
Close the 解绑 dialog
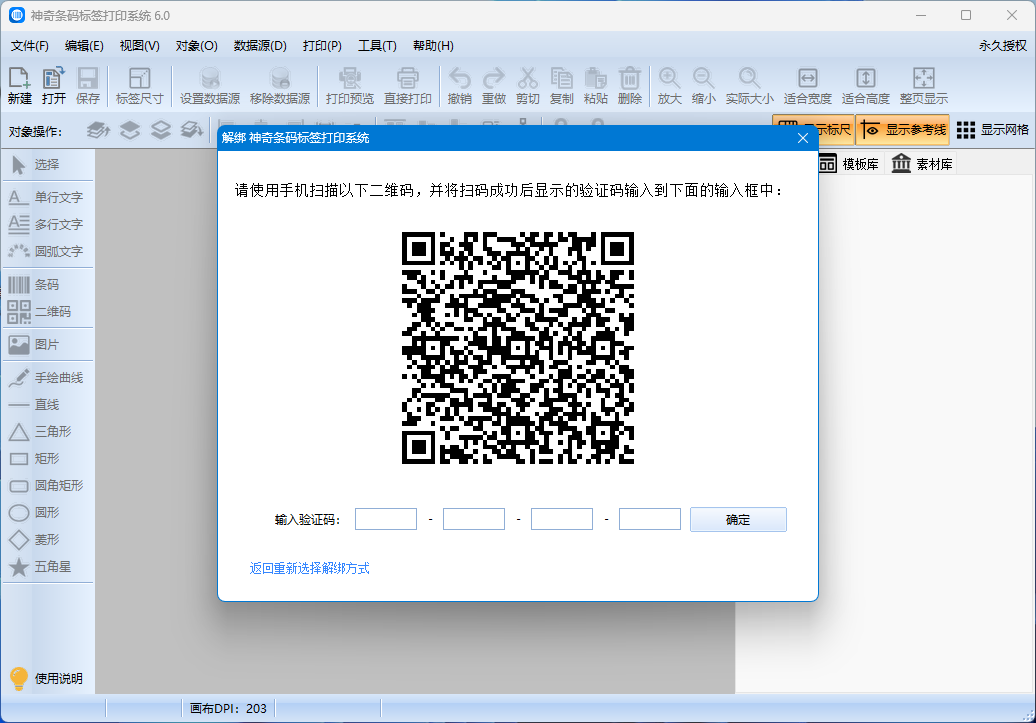tap(803, 137)
